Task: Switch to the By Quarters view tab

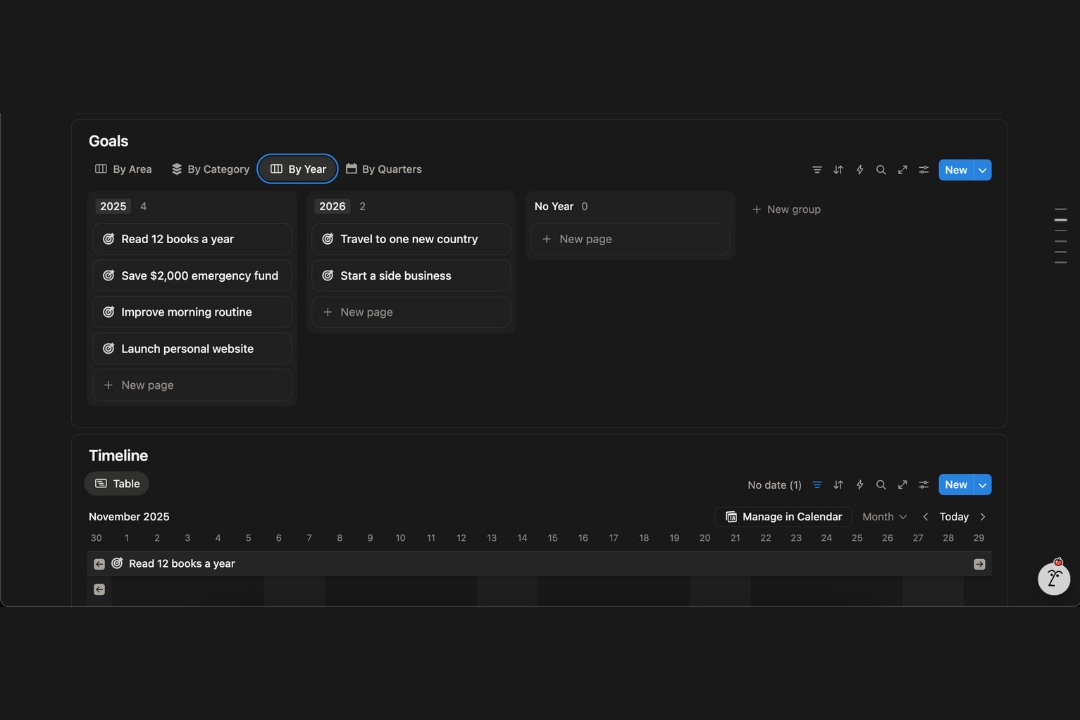Action: tap(383, 170)
